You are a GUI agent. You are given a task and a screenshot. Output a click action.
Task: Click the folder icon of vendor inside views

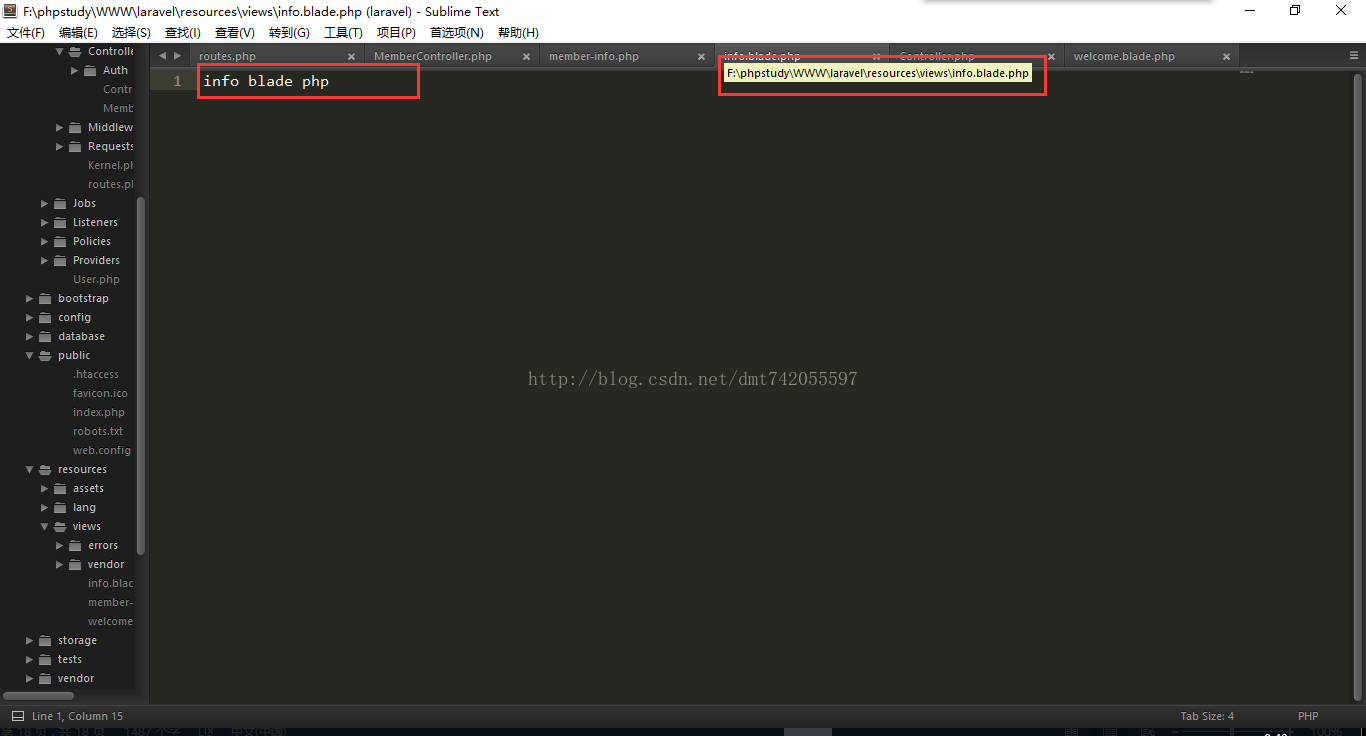pos(75,565)
